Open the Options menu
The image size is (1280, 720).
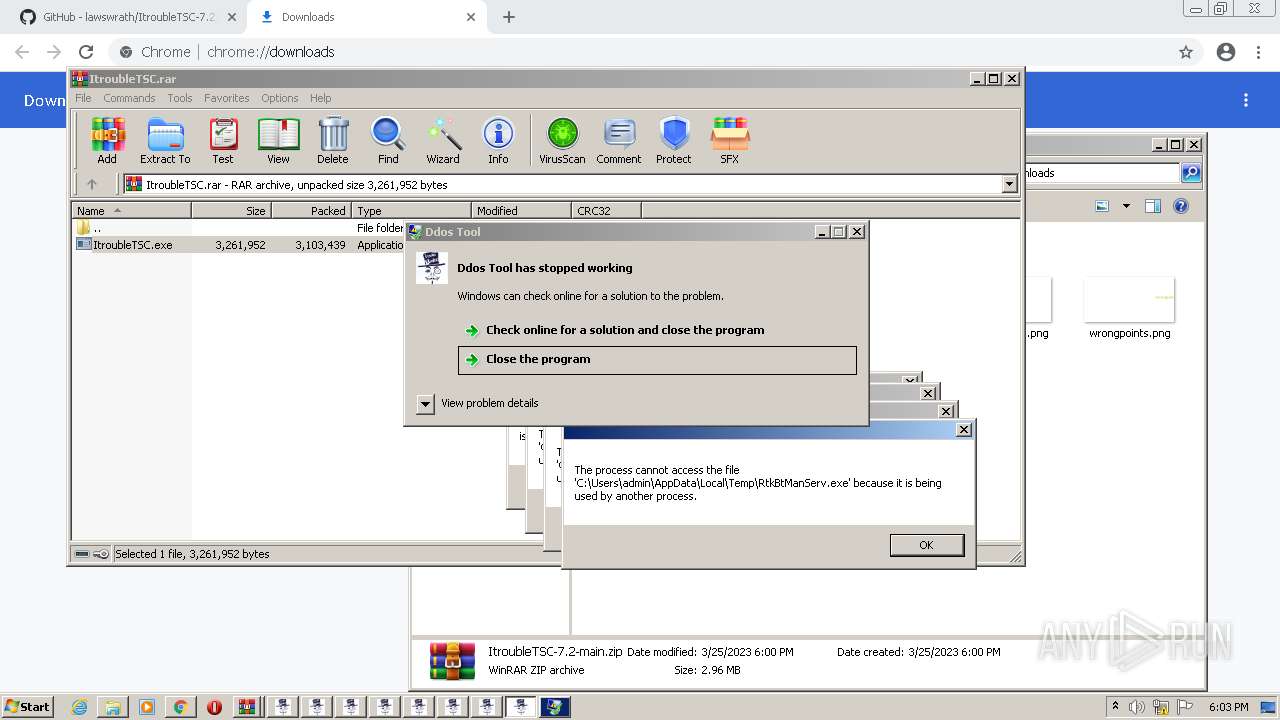(280, 98)
